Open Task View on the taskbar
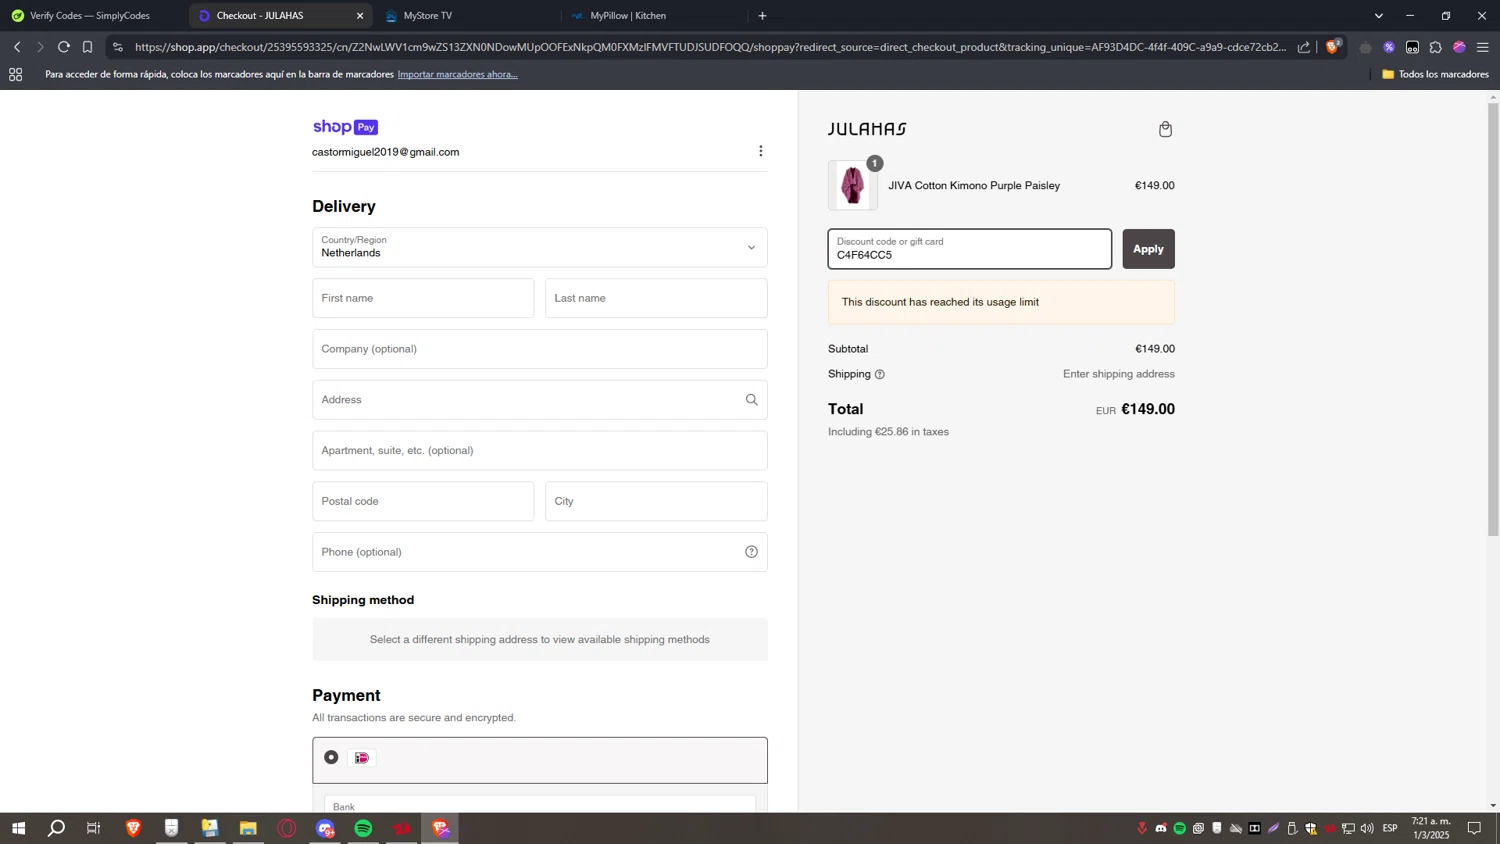 [x=94, y=828]
